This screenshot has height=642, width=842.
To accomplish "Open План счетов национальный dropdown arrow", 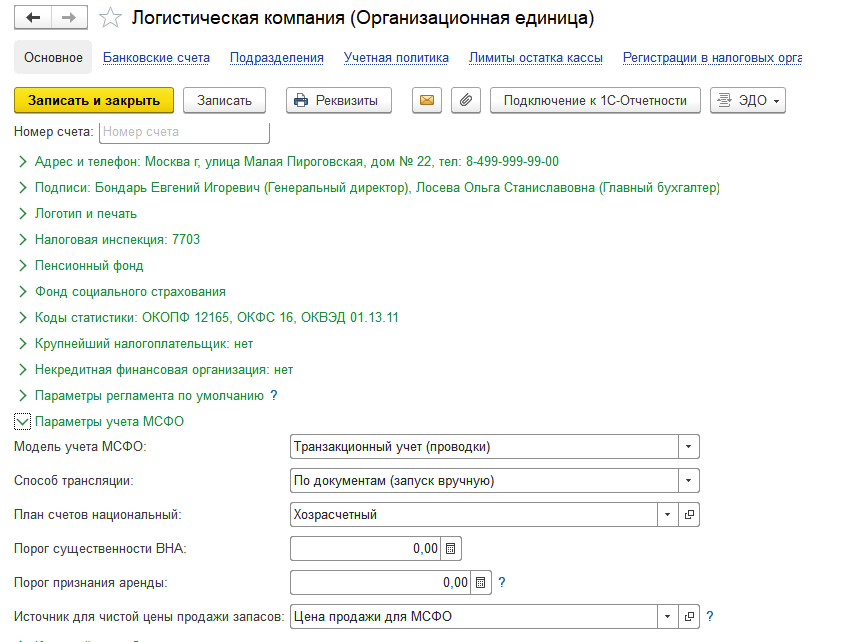I will point(667,514).
